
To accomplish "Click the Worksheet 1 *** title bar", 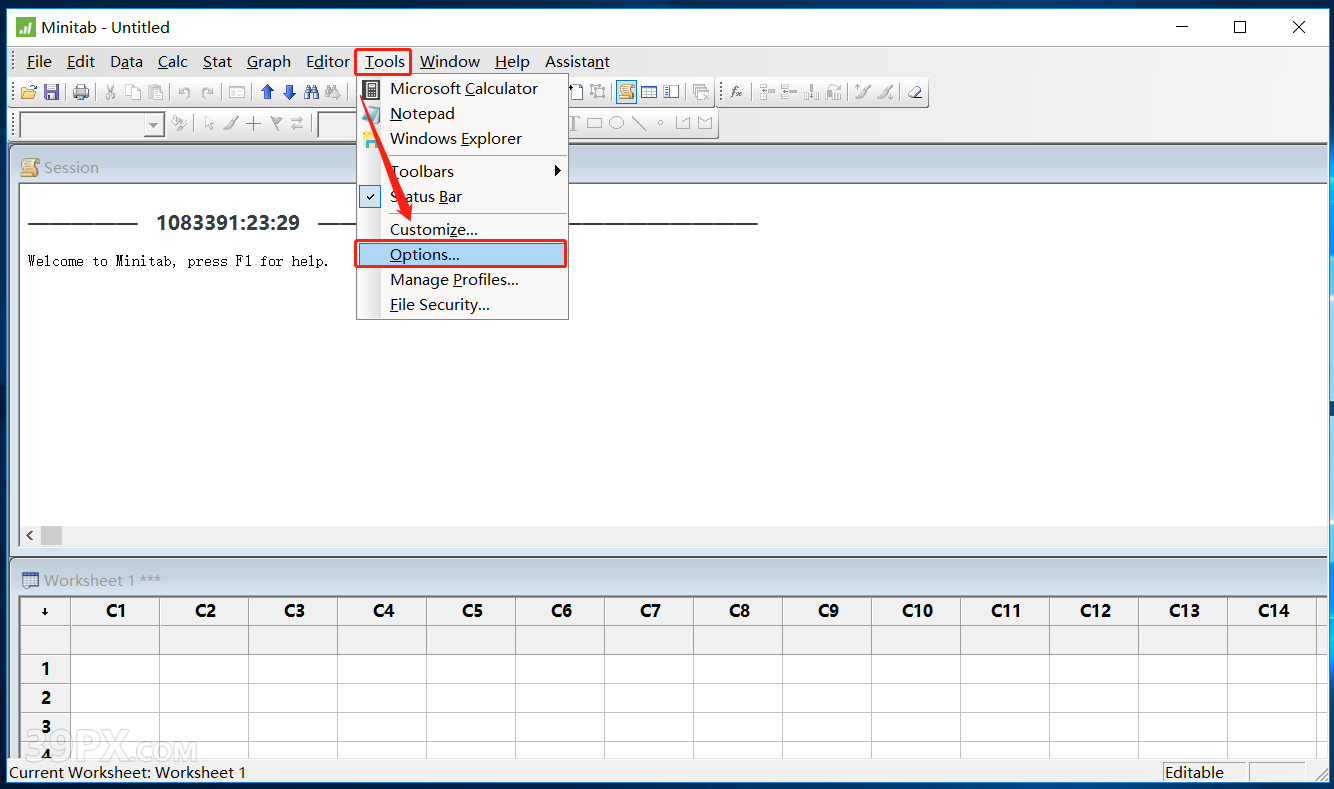I will pyautogui.click(x=668, y=580).
